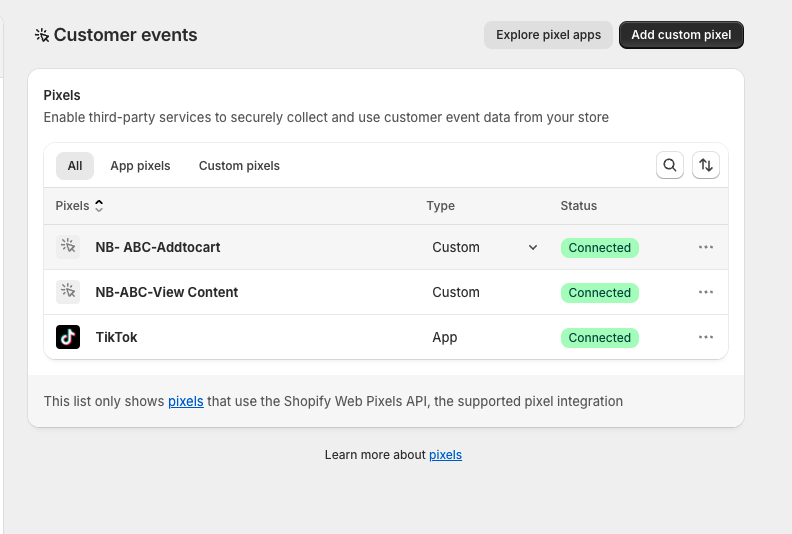The height and width of the screenshot is (534, 792).
Task: Click the Customer events heading icon
Action: pos(42,35)
